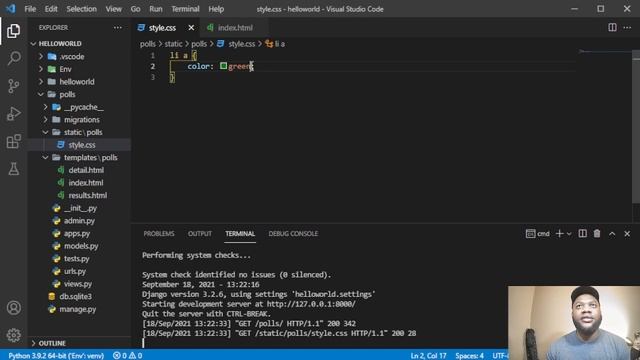The width and height of the screenshot is (640, 360).
Task: Kill terminal with trash icon
Action: pos(597,233)
